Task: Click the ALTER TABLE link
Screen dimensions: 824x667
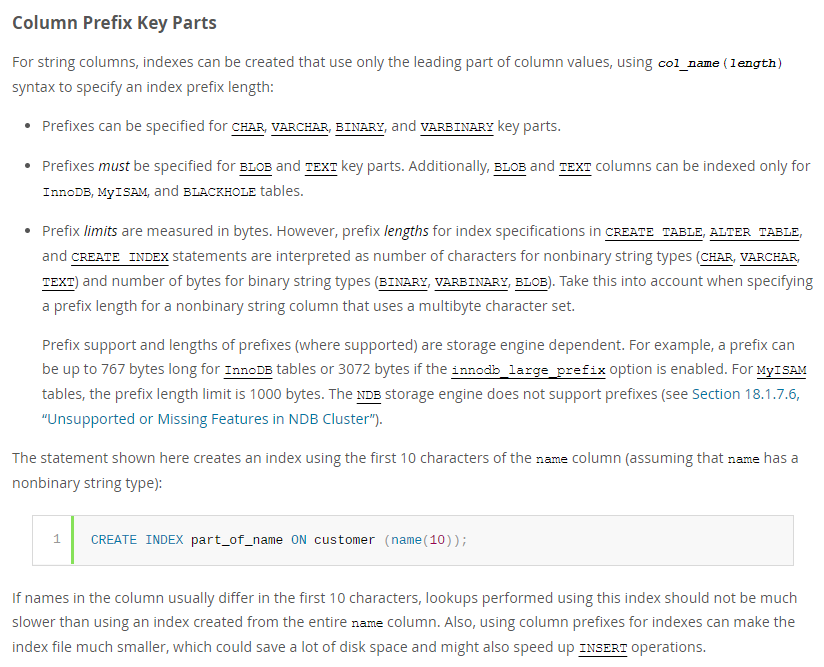Action: pos(754,231)
